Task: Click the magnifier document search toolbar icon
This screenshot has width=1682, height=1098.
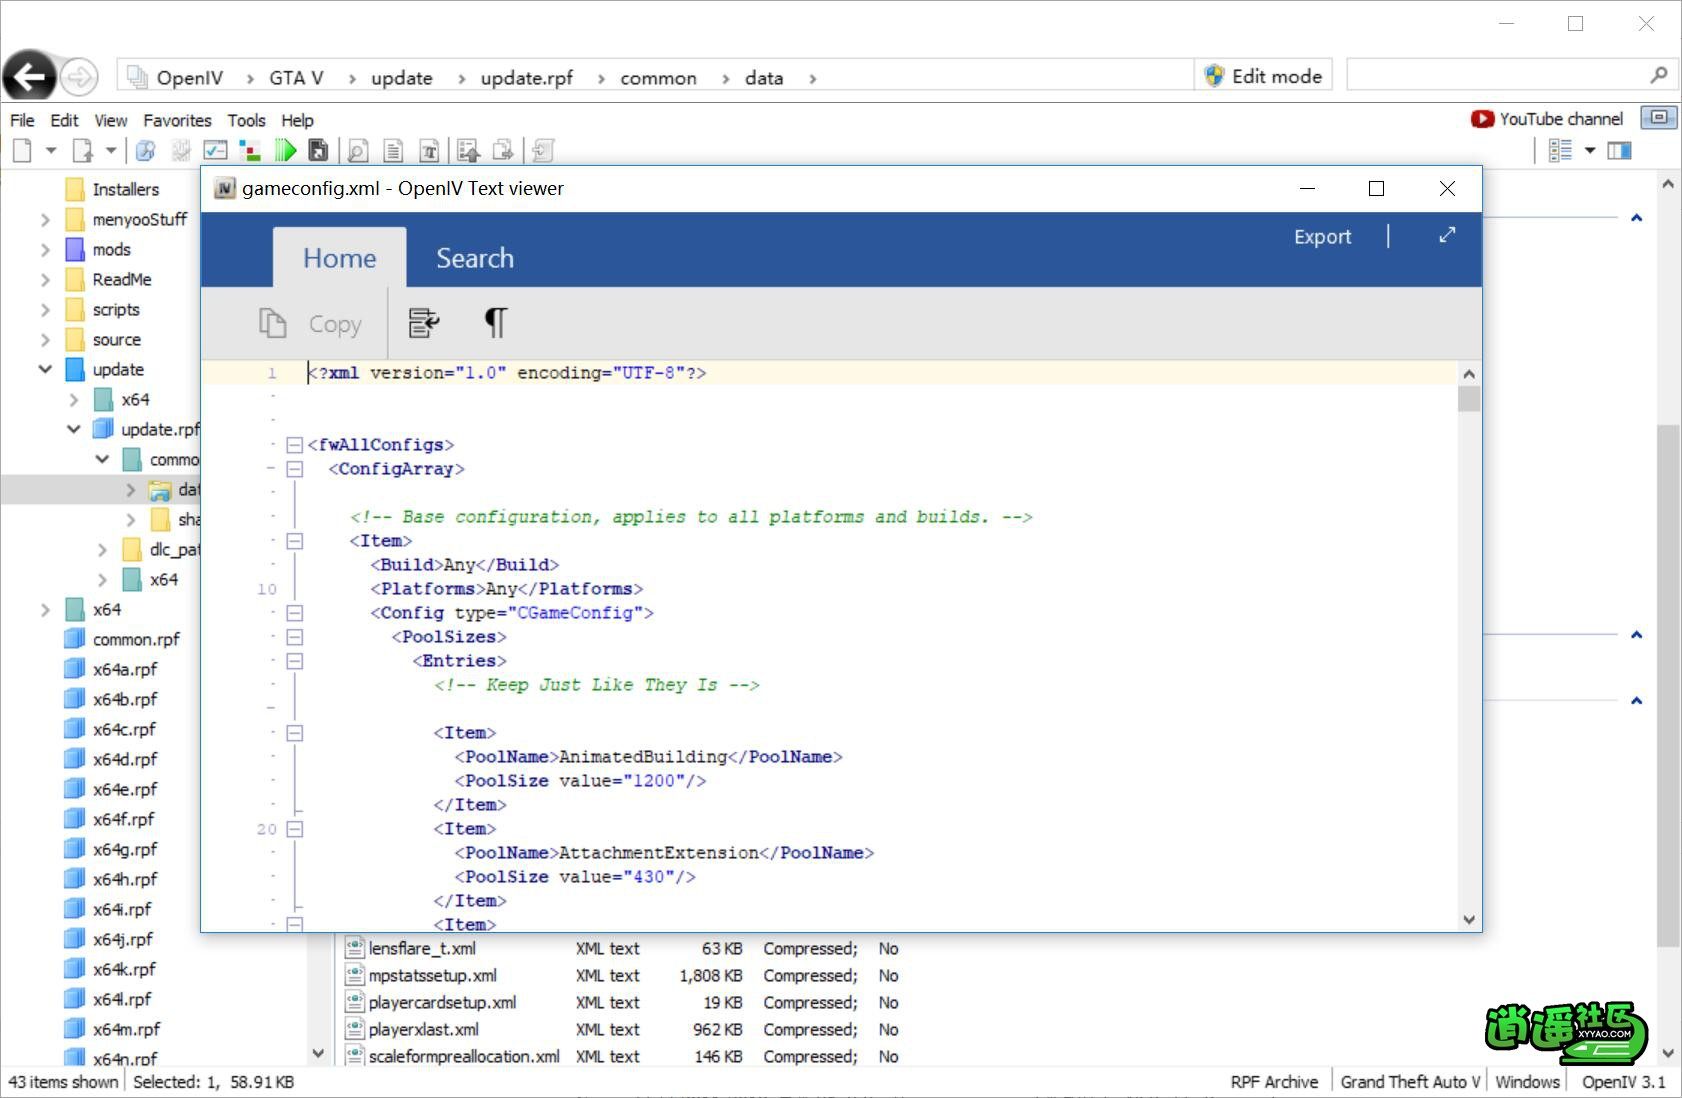Action: point(357,151)
